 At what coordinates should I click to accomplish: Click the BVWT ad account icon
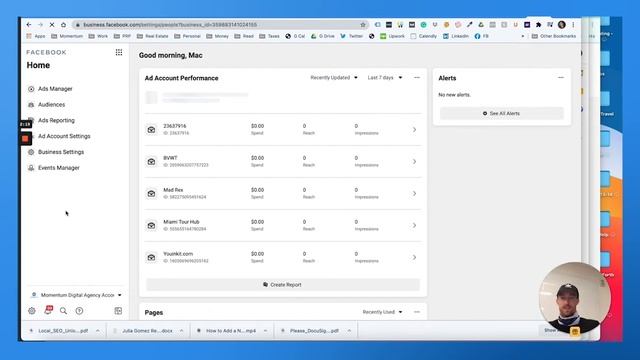tap(151, 162)
